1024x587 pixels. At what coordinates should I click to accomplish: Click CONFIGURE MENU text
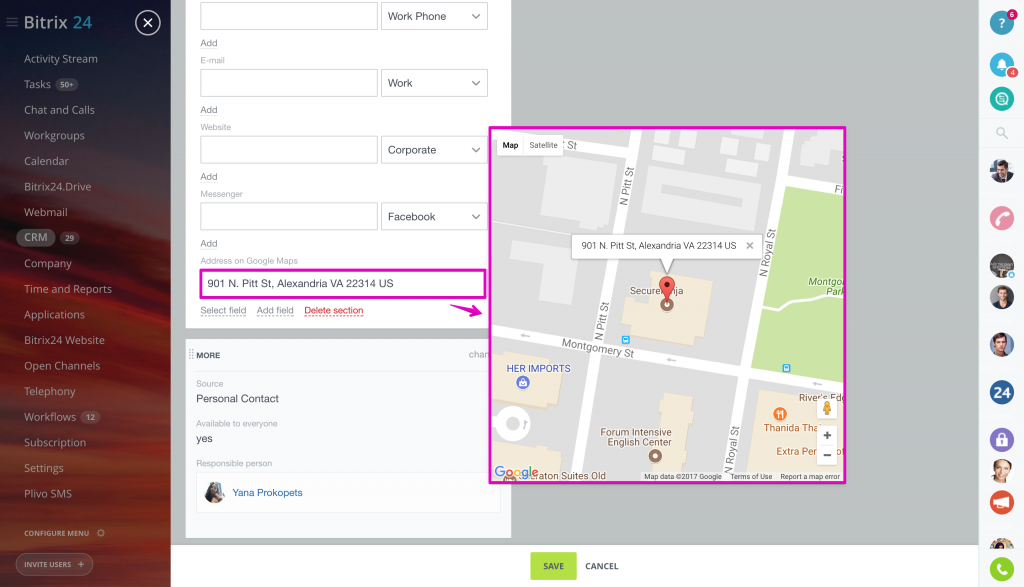tap(56, 533)
